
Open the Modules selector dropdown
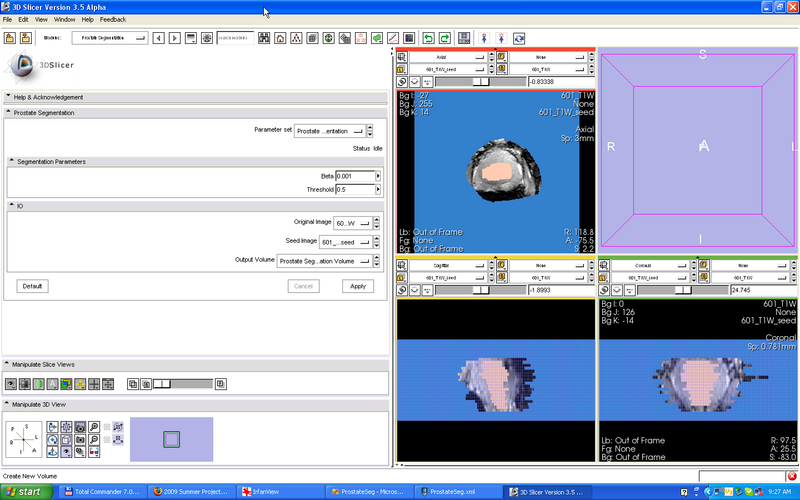pyautogui.click(x=109, y=38)
